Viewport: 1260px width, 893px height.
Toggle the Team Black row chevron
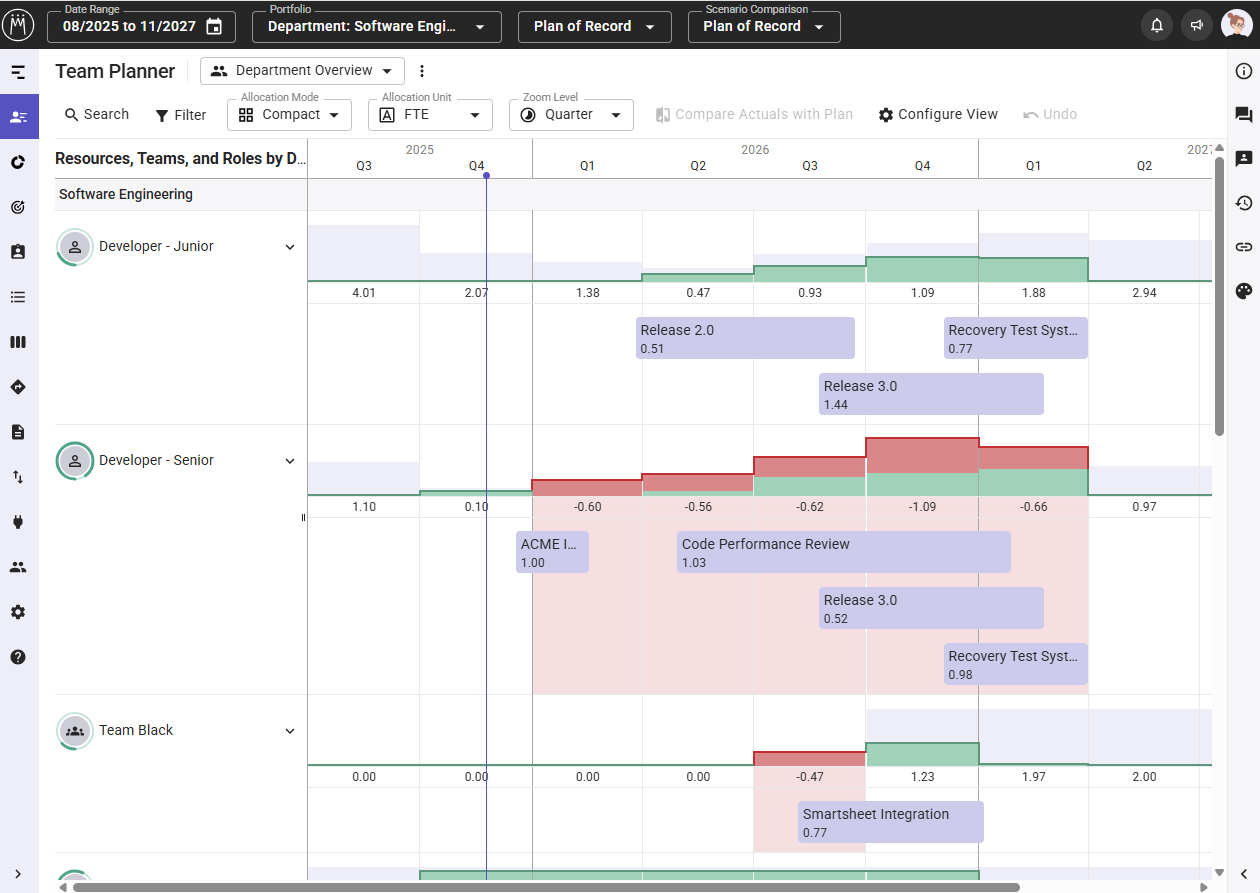[x=290, y=731]
